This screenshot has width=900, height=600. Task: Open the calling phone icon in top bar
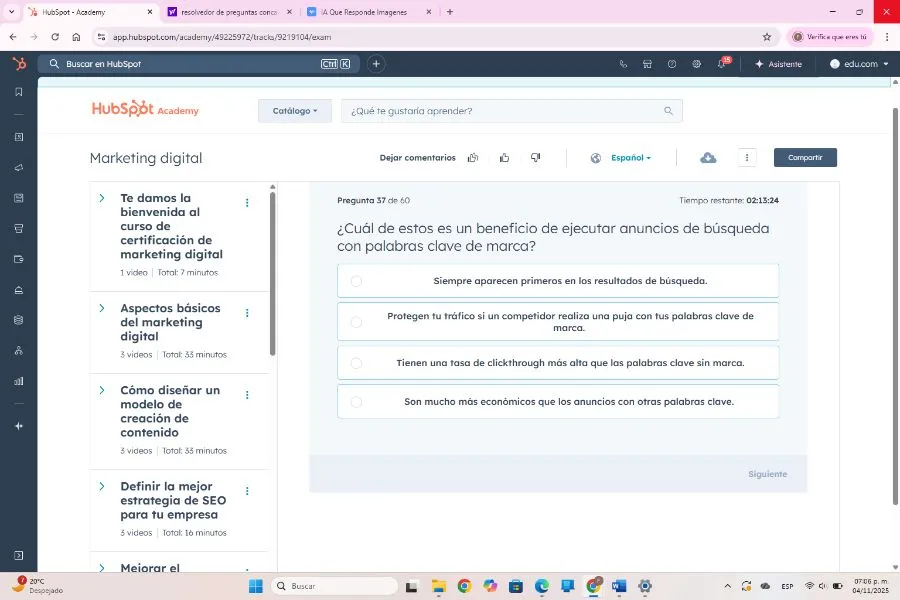622,63
